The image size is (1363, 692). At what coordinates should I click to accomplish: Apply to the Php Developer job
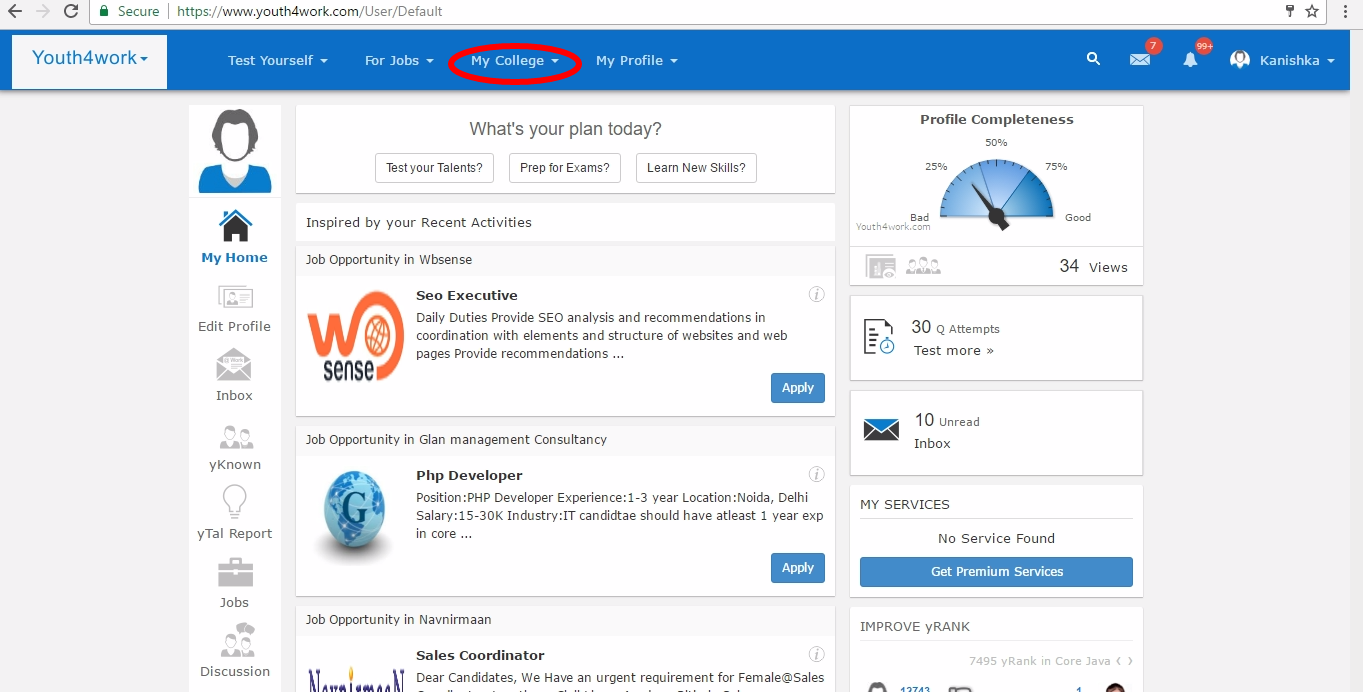point(798,568)
